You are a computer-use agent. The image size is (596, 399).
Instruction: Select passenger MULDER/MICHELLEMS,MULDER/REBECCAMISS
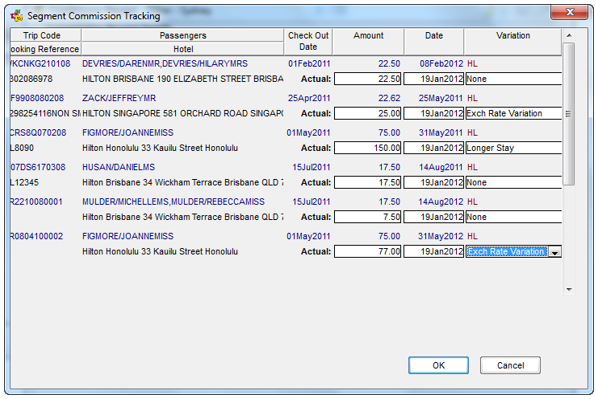(173, 202)
